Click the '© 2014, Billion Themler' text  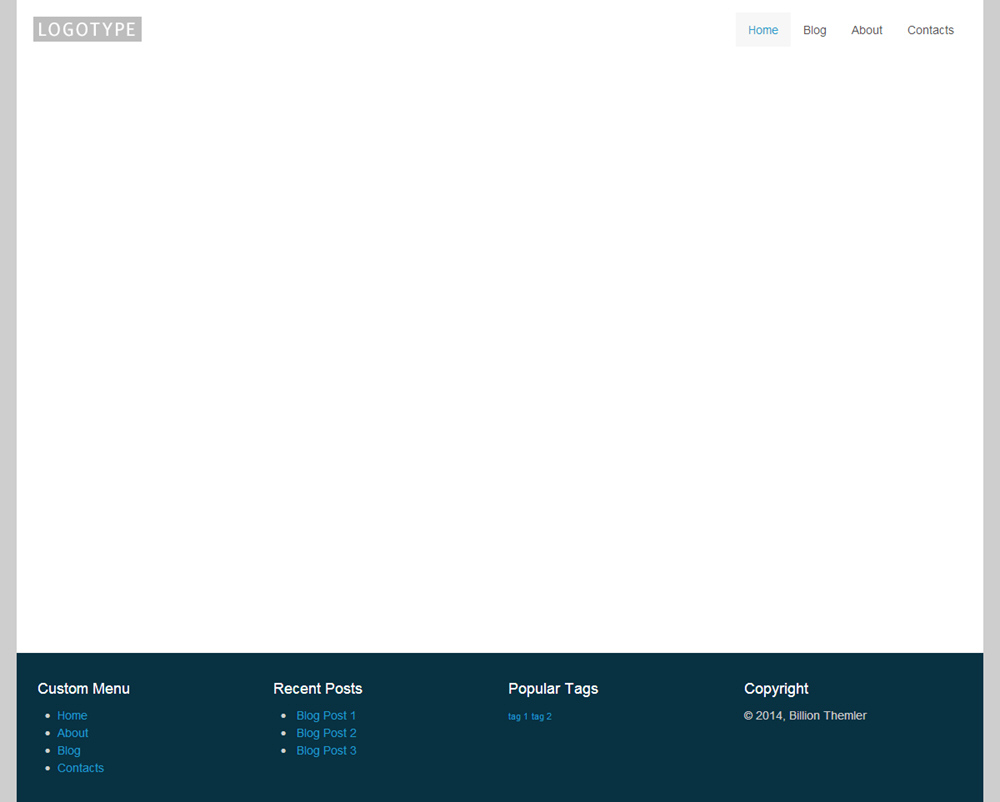point(805,716)
